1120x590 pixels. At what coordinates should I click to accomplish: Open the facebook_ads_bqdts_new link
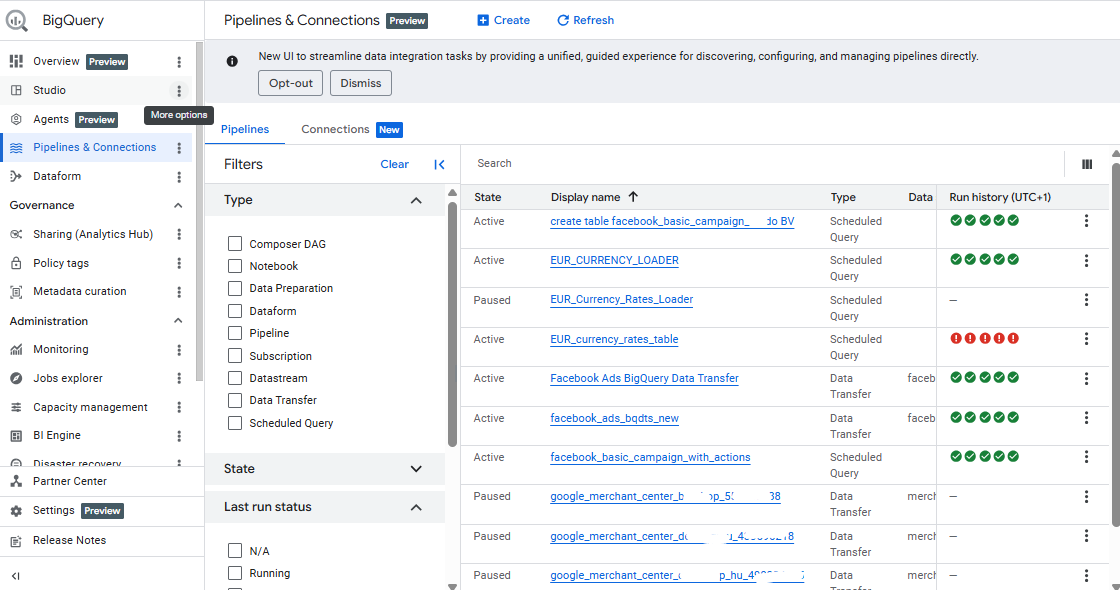[x=614, y=419]
